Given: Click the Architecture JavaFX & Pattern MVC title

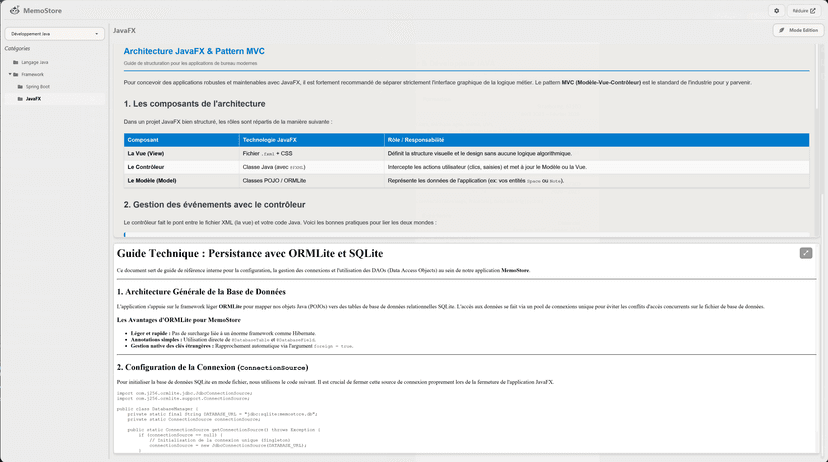Looking at the screenshot, I should 194,51.
